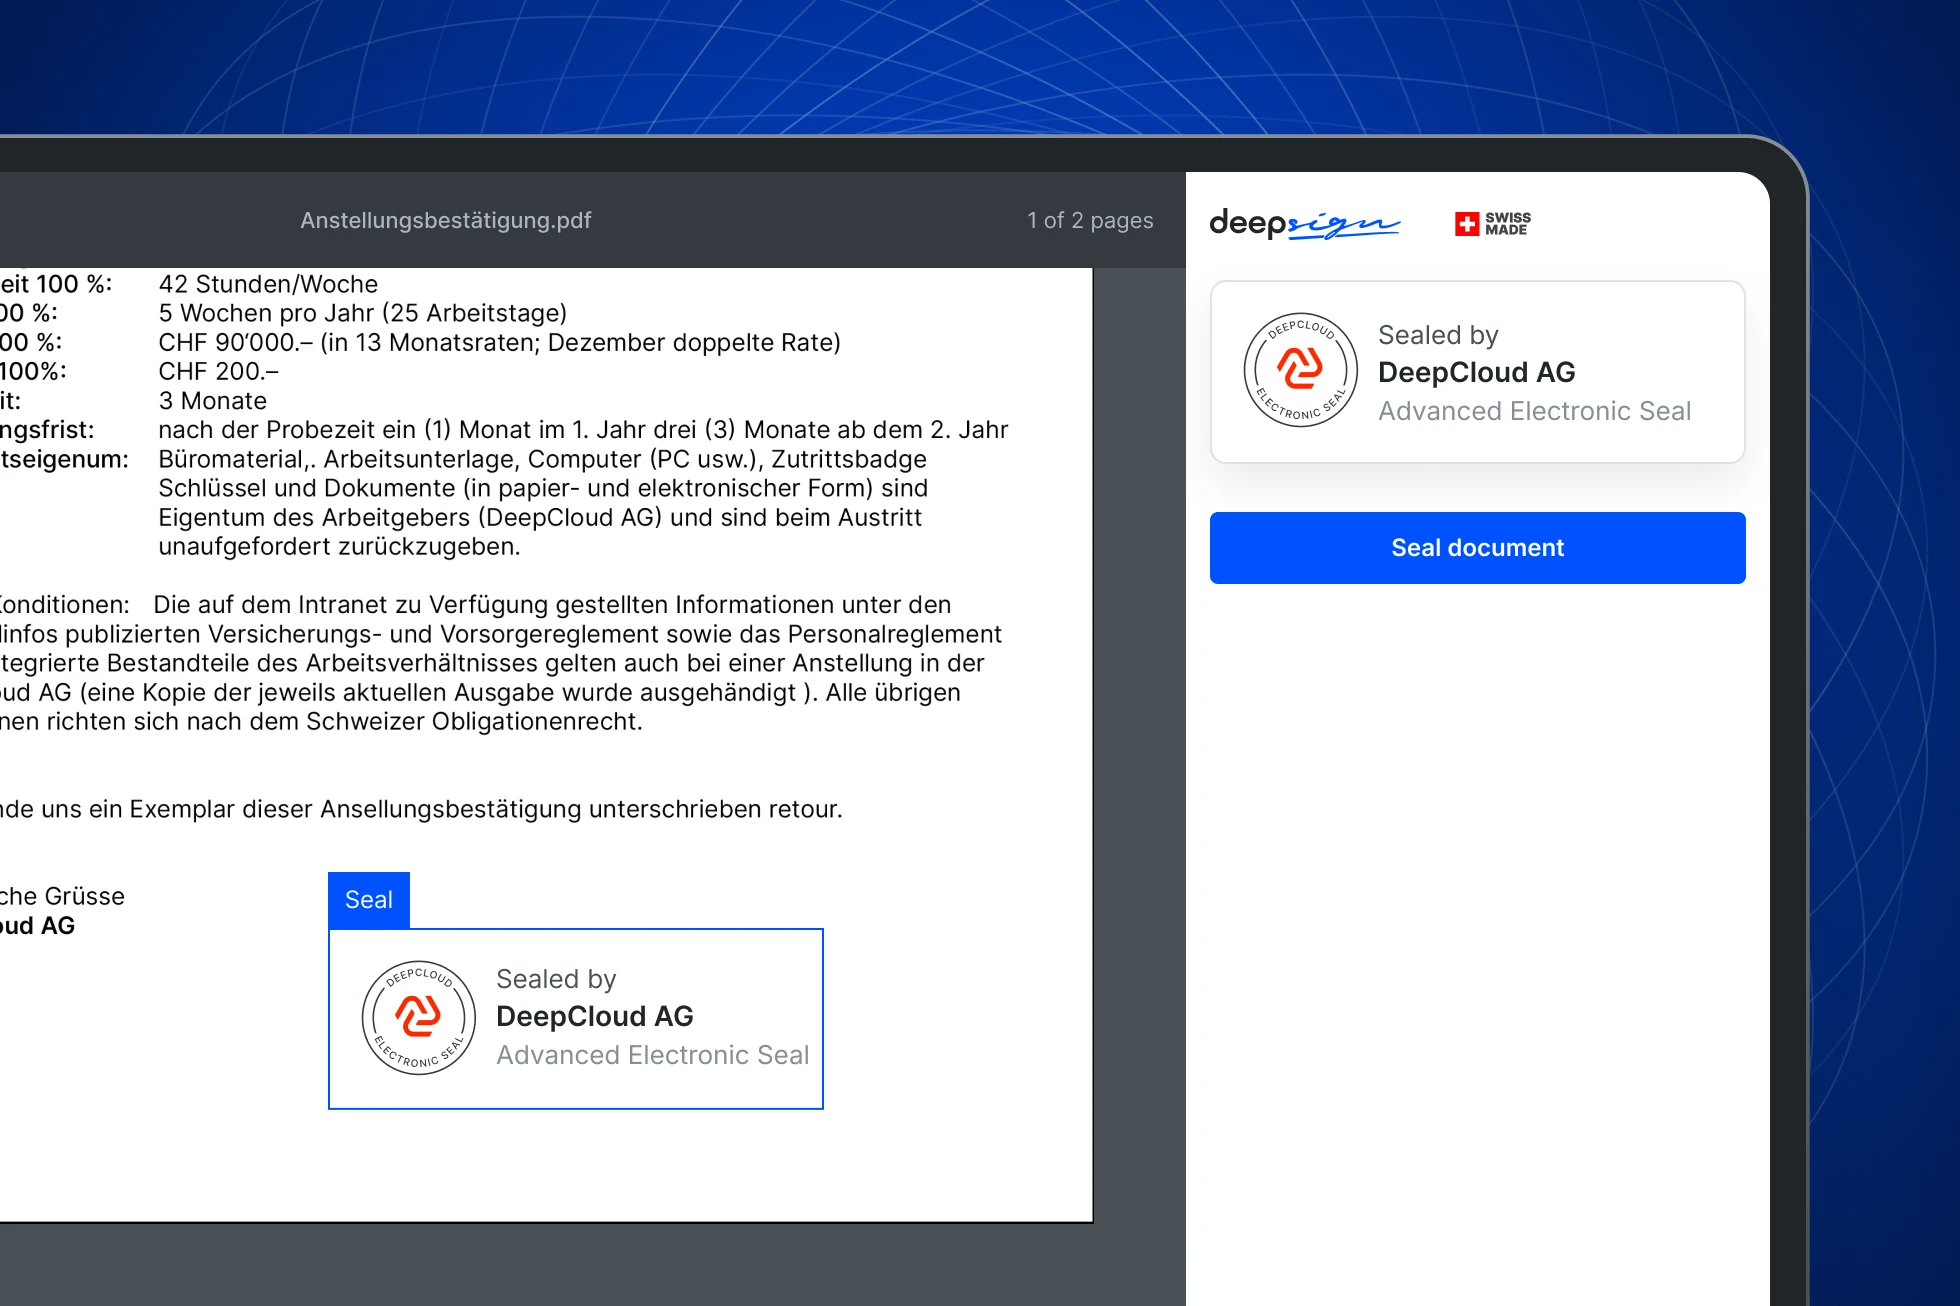Click the 42 Stunden/Woche text

click(268, 284)
